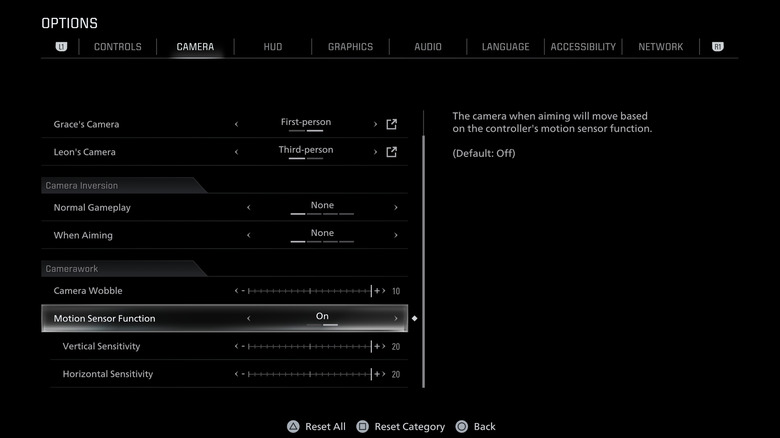Open the Accessibility tab
The width and height of the screenshot is (780, 438).
coord(583,47)
